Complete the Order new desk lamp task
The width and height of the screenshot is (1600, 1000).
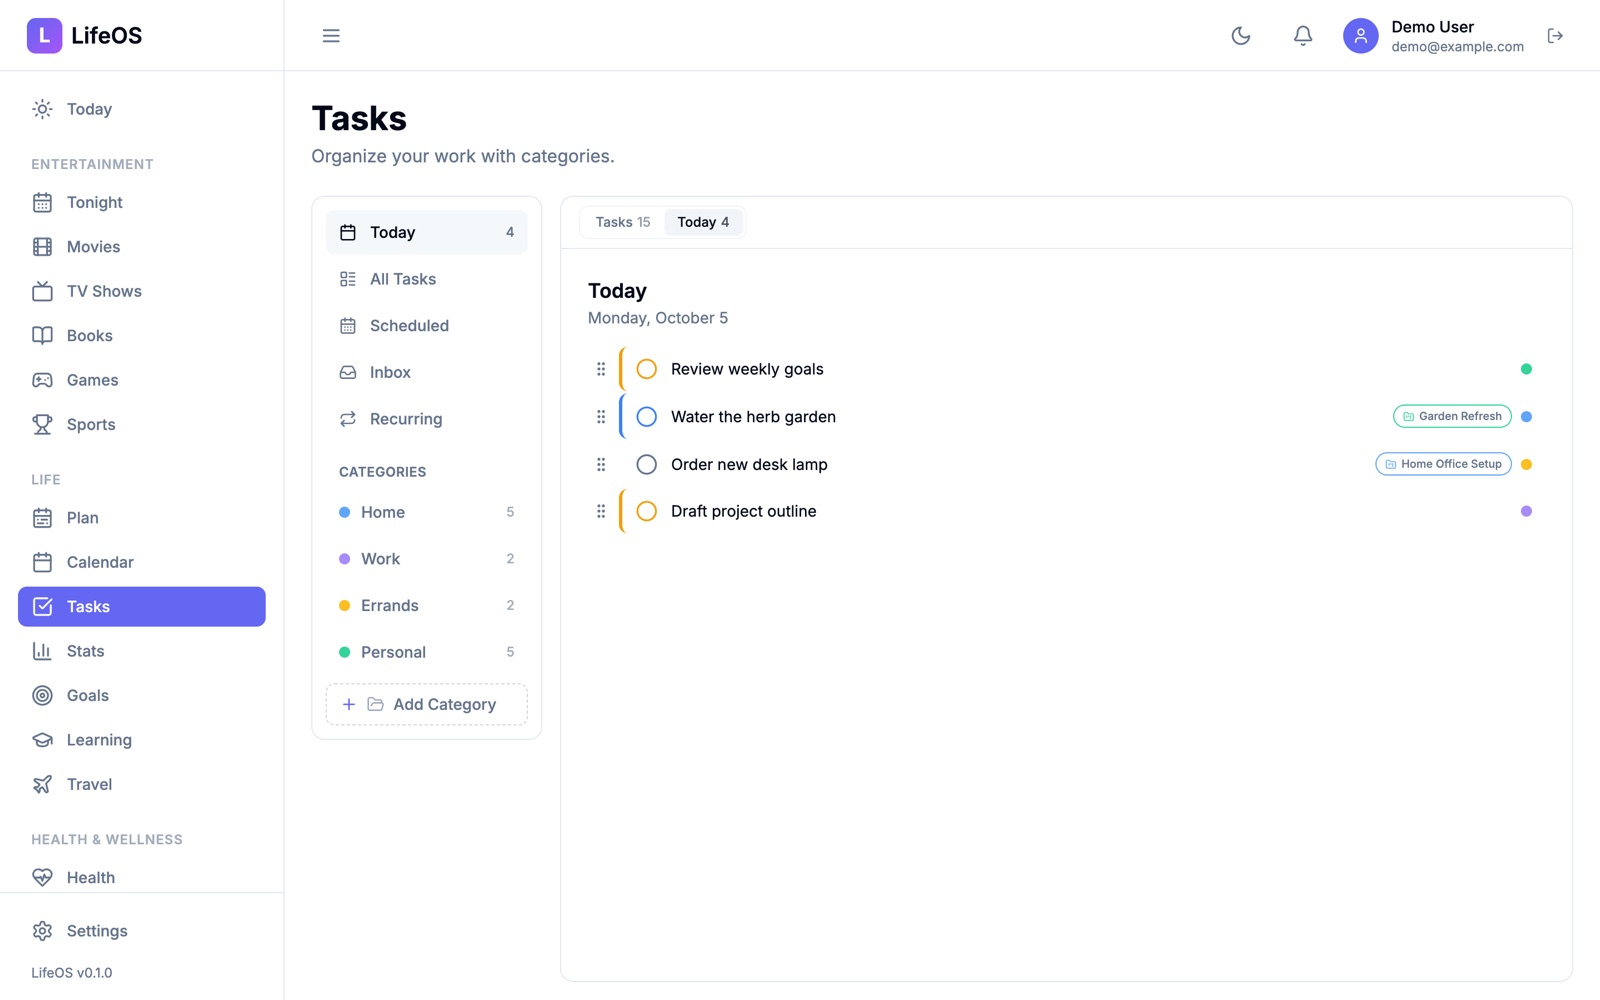(647, 464)
